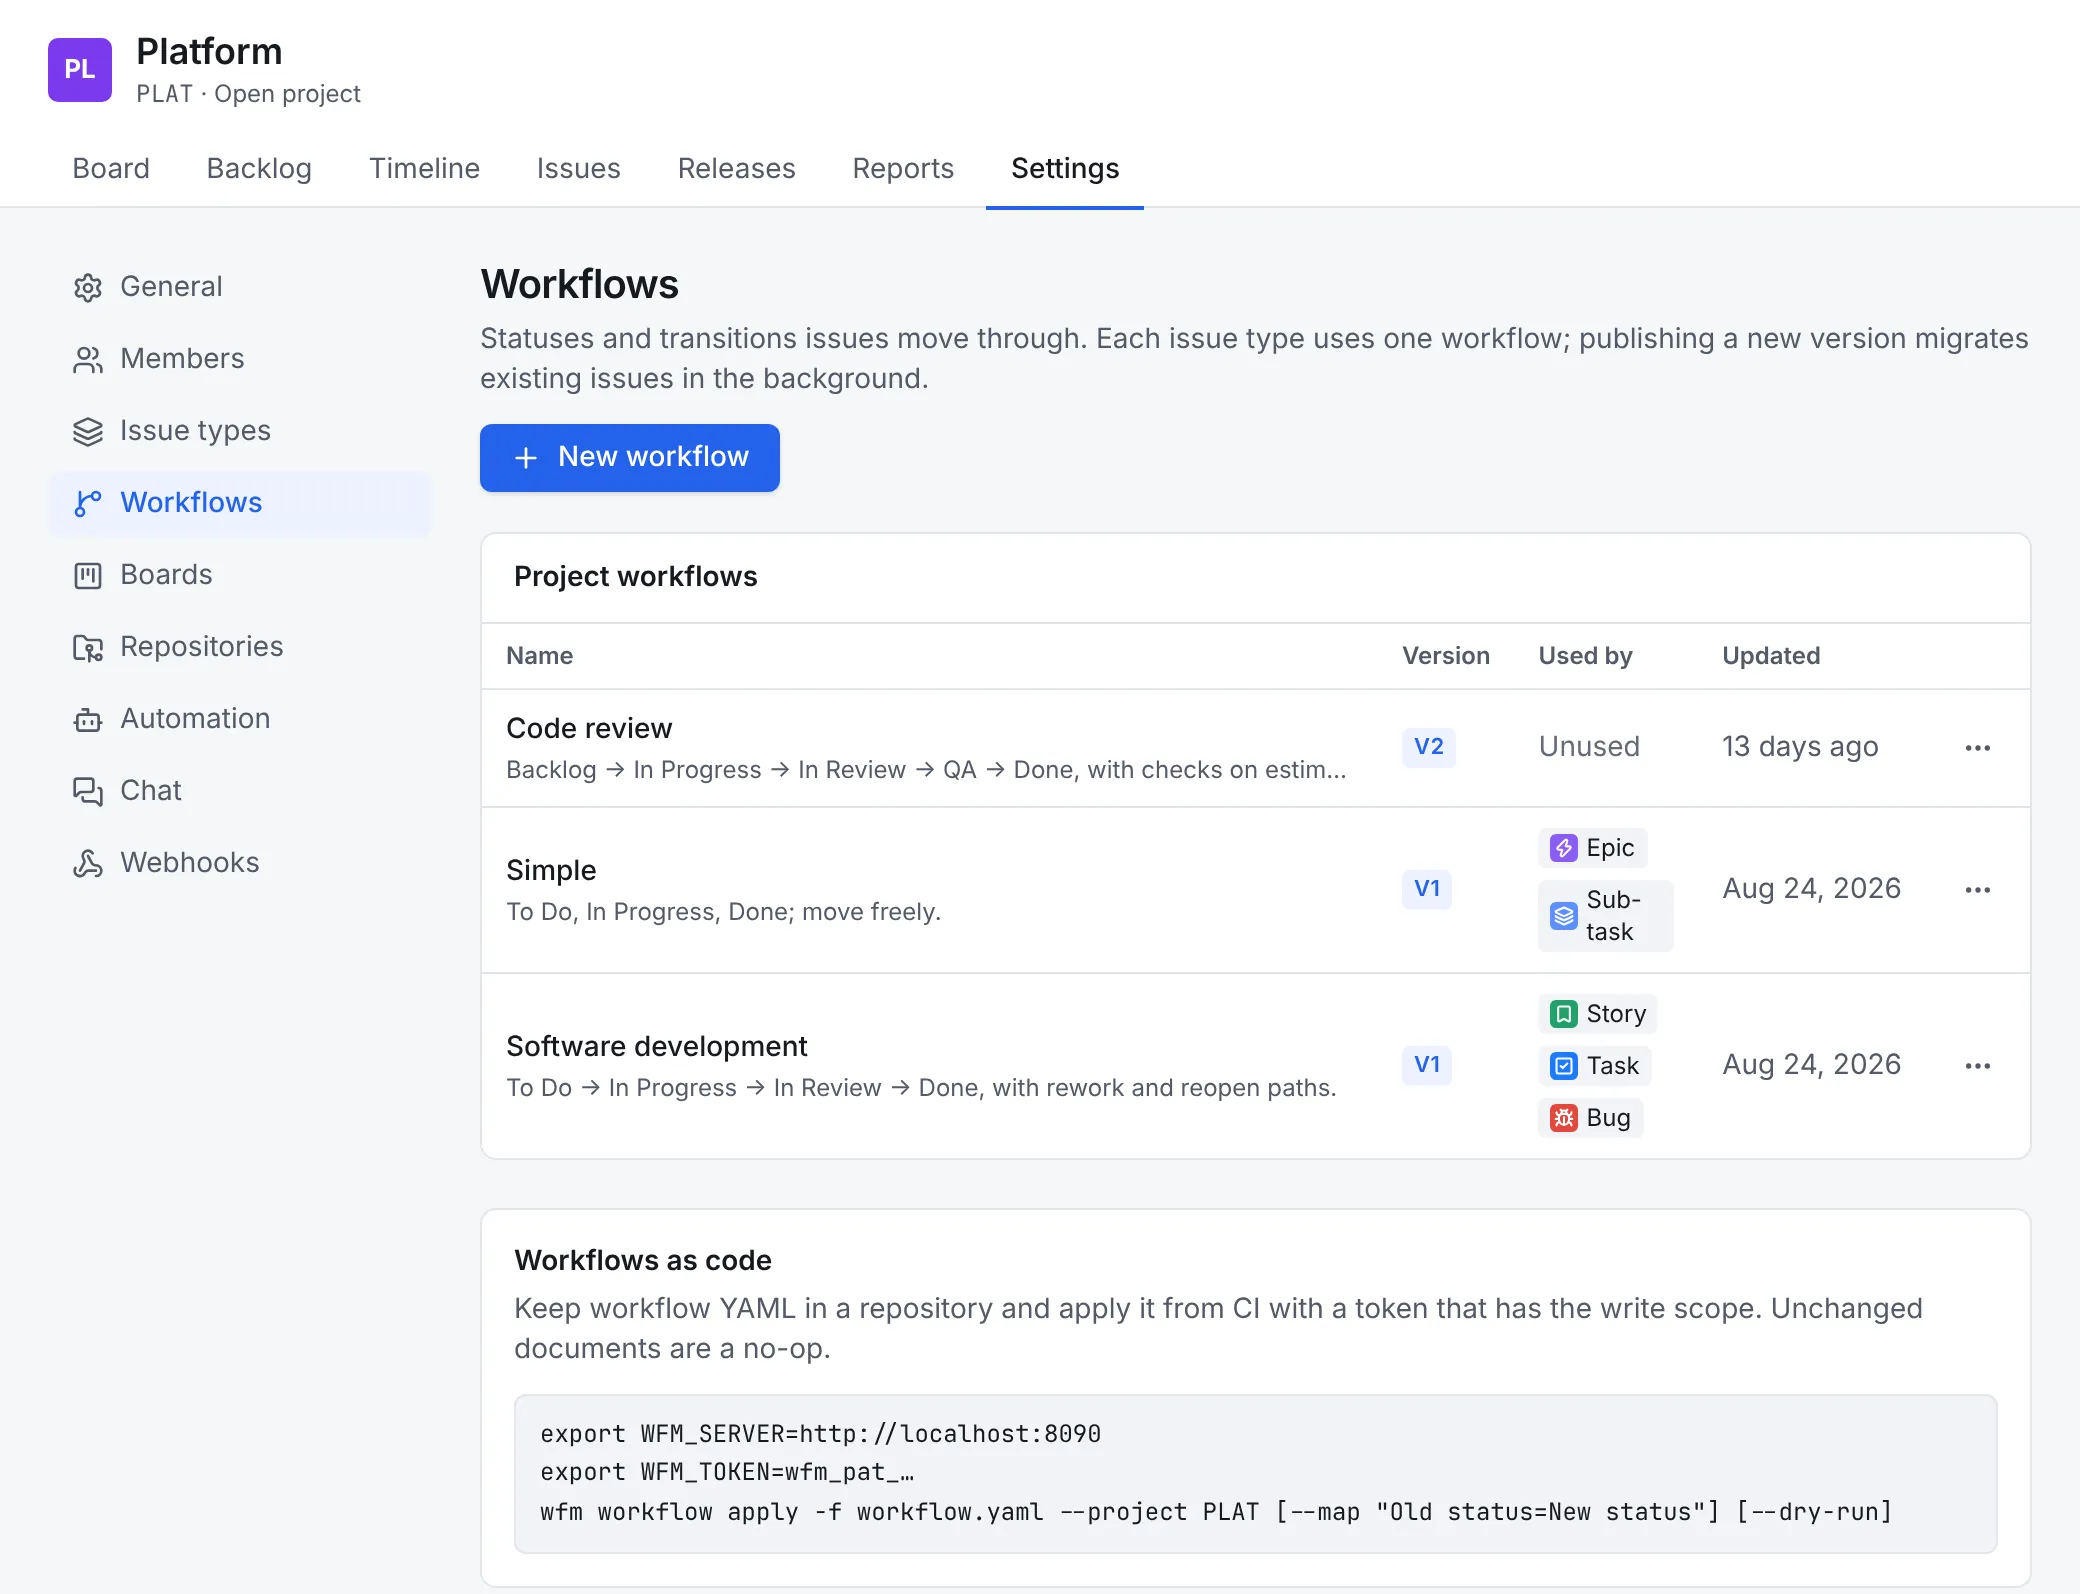Screen dimensions: 2080x1594
Task: Click the General gear icon in sidebar
Action: 88,288
